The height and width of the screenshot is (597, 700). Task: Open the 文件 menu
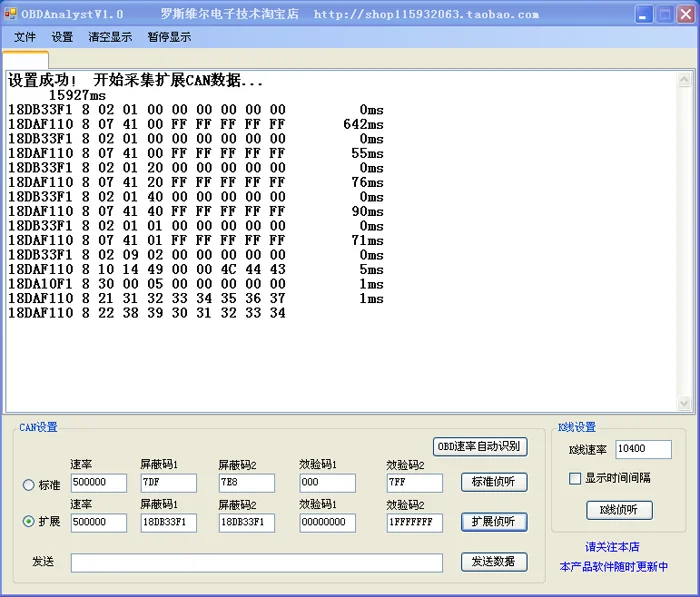point(25,37)
